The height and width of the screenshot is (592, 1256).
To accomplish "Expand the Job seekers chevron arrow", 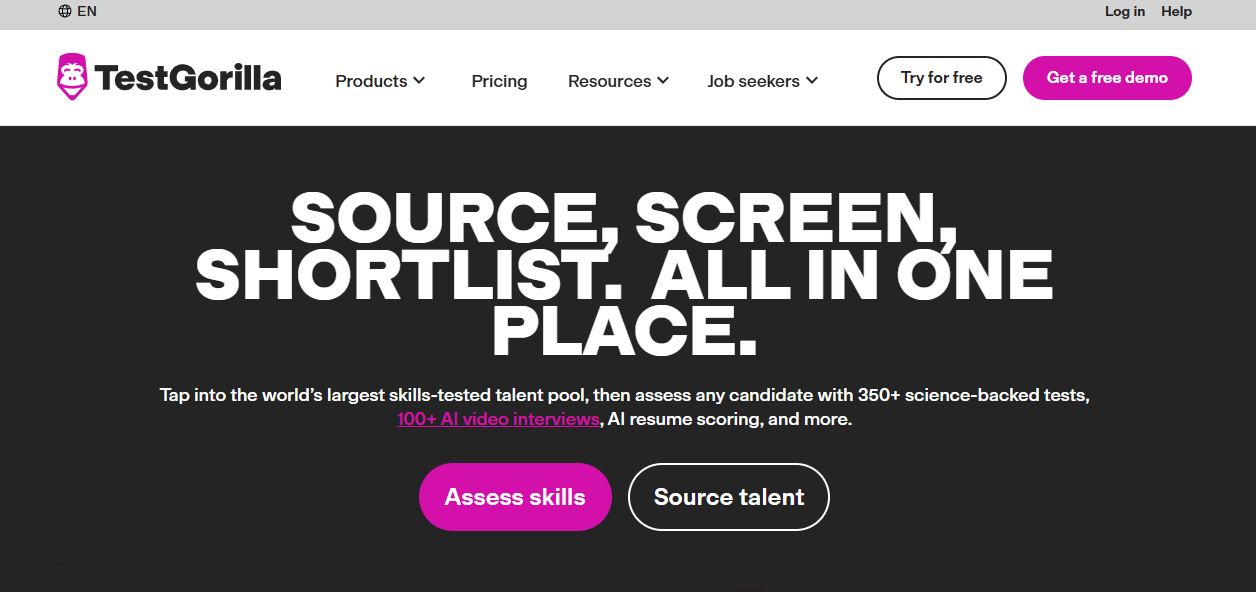I will click(812, 81).
